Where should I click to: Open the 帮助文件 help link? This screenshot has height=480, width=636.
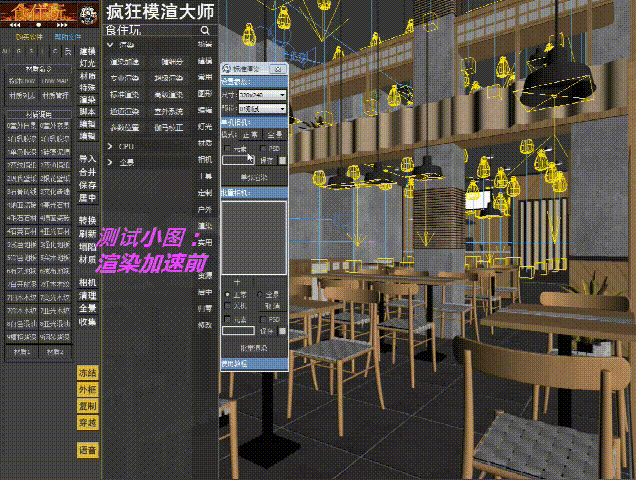[68, 37]
